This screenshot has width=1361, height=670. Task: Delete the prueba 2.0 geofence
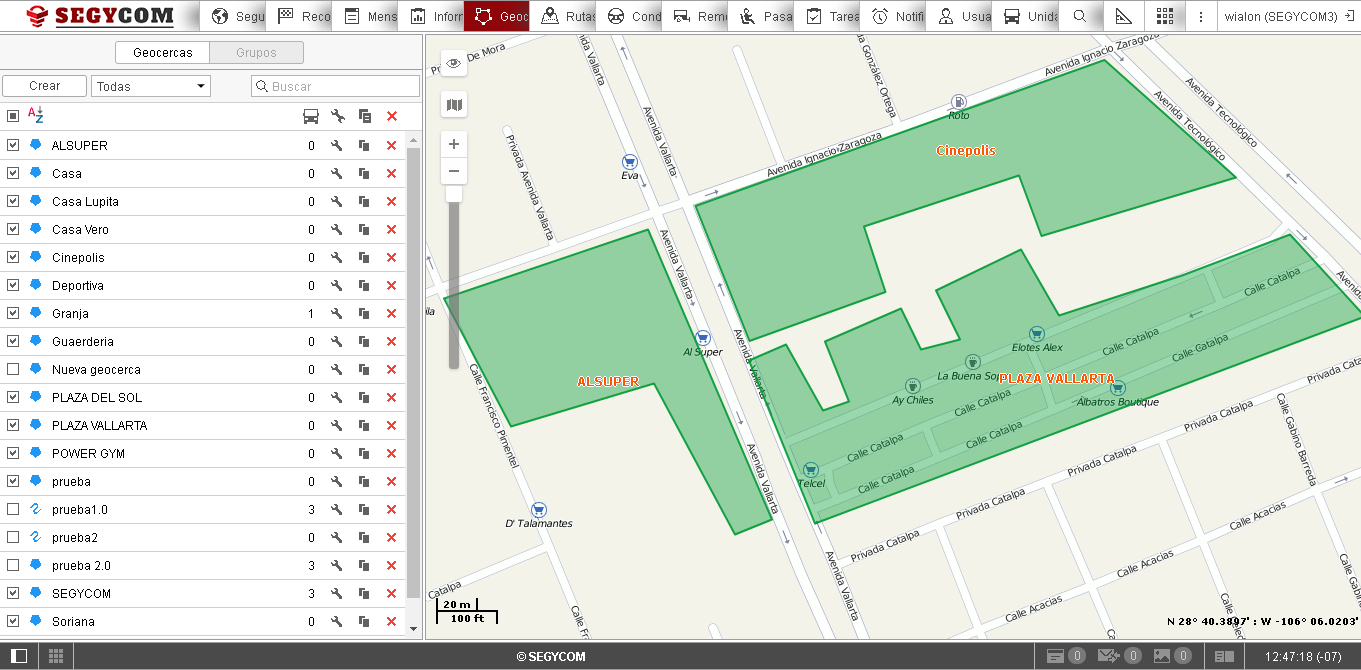392,565
